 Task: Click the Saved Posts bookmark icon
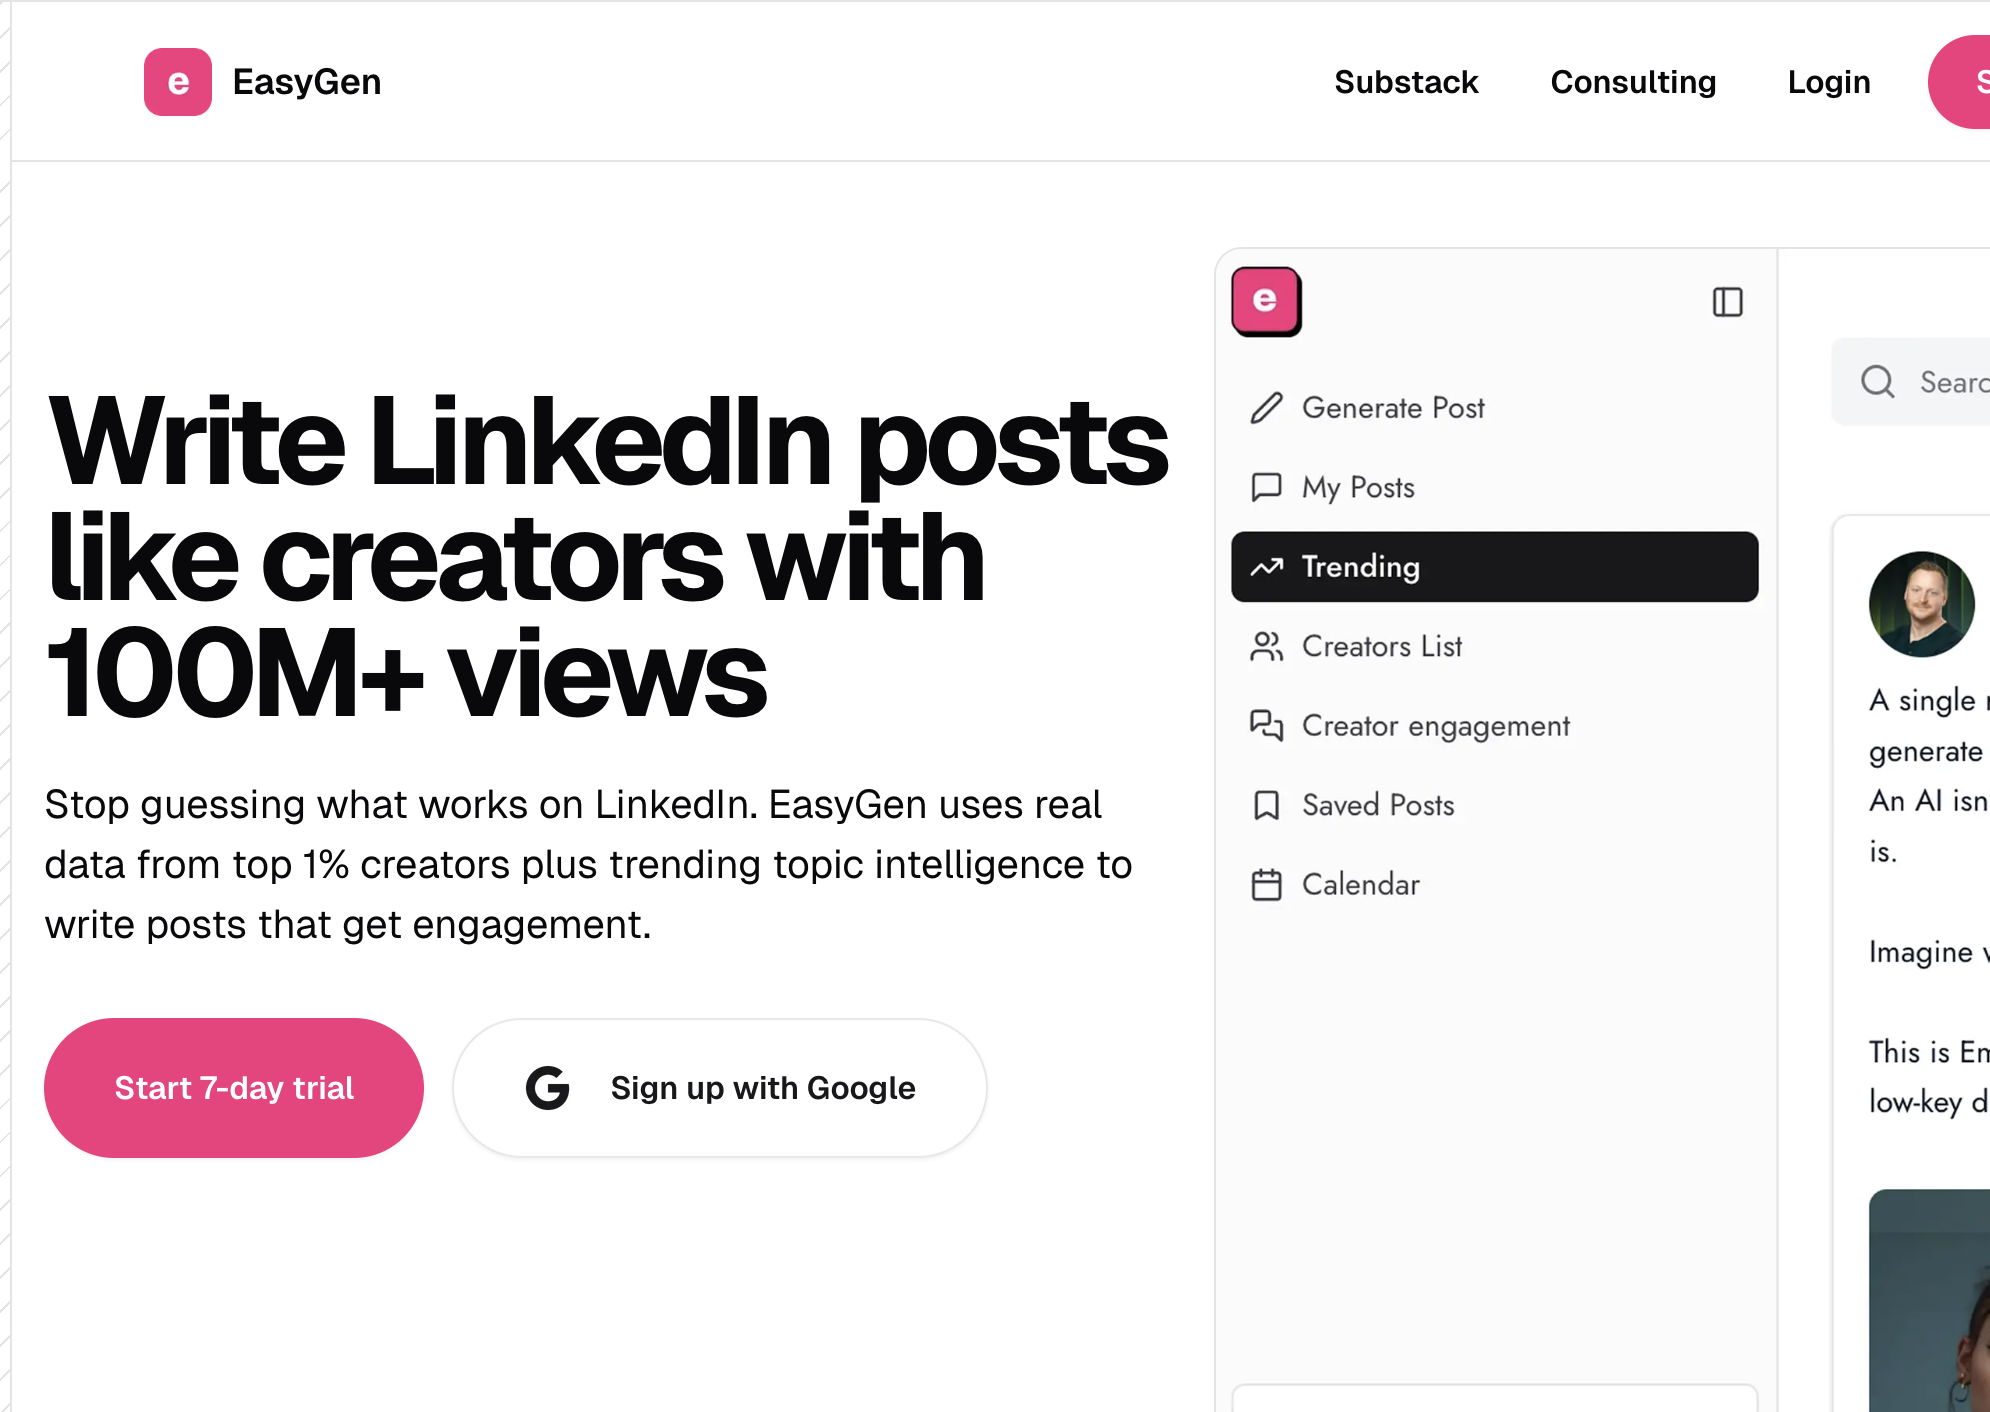click(1266, 805)
